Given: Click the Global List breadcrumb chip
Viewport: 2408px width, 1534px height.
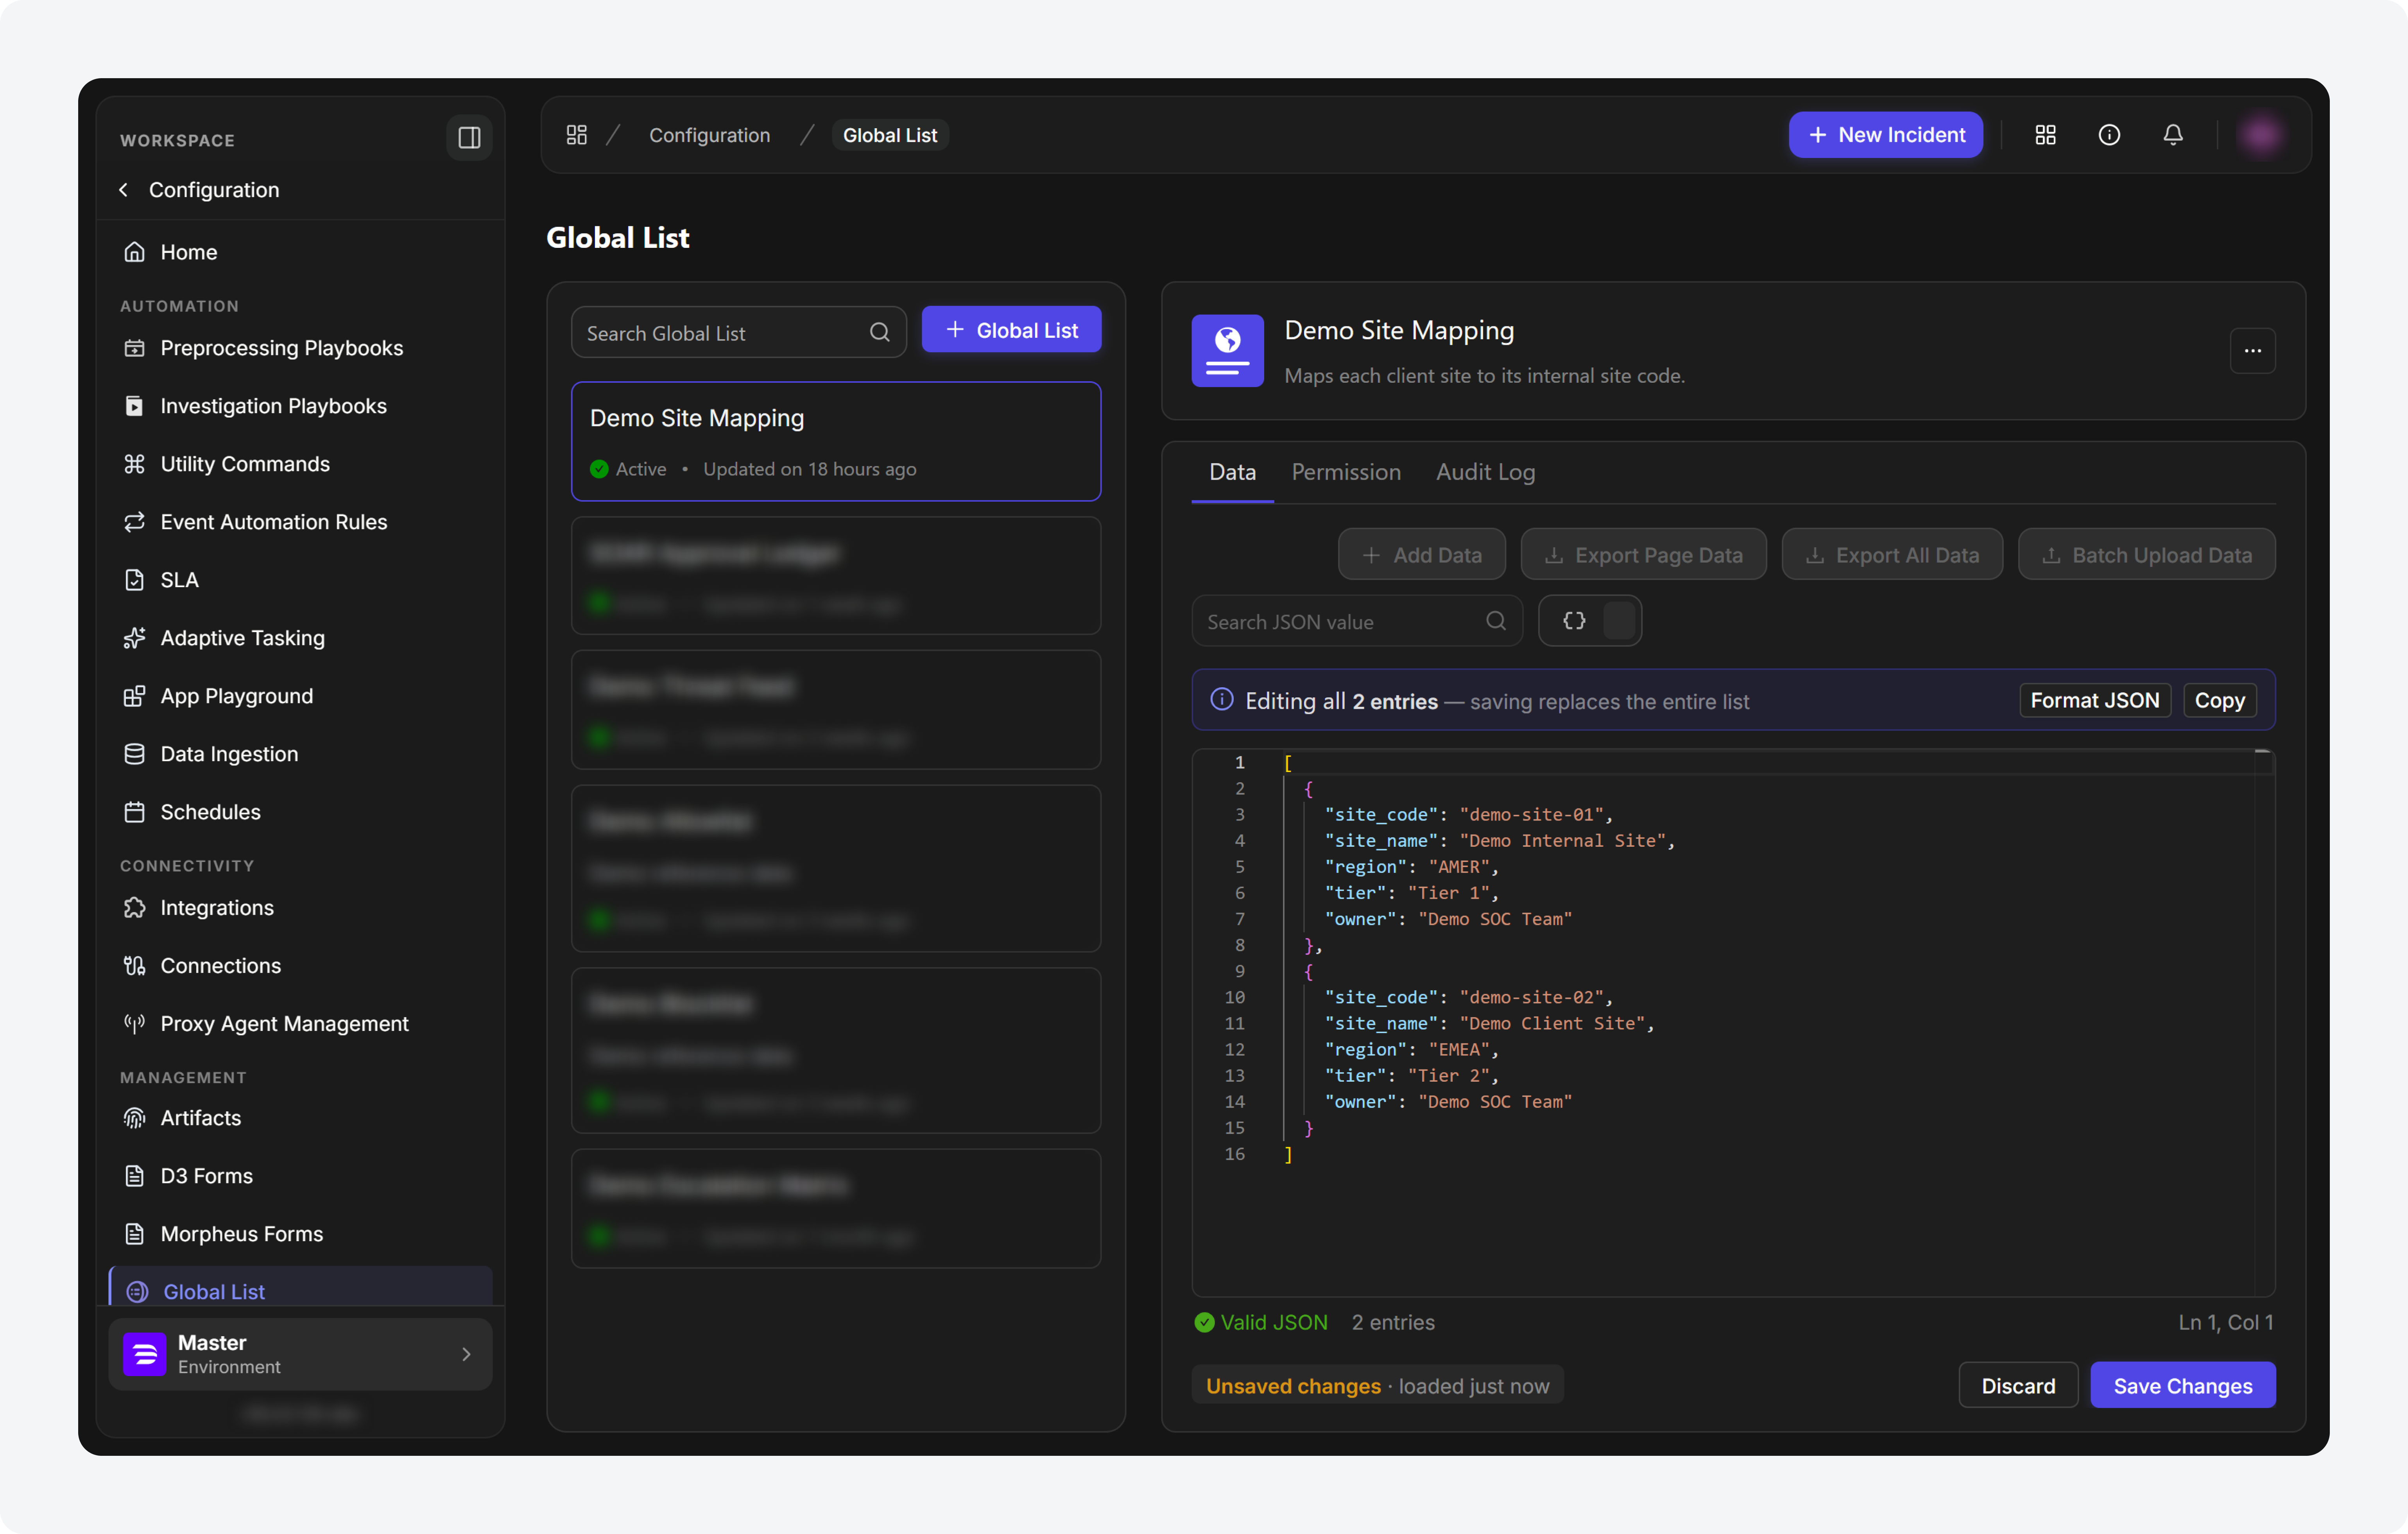Looking at the screenshot, I should click(x=890, y=135).
